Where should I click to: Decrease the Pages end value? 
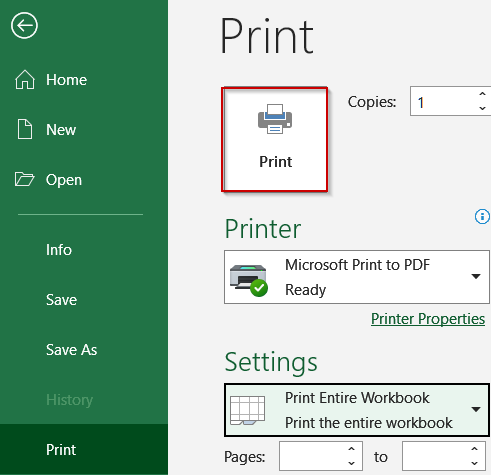pos(474,463)
